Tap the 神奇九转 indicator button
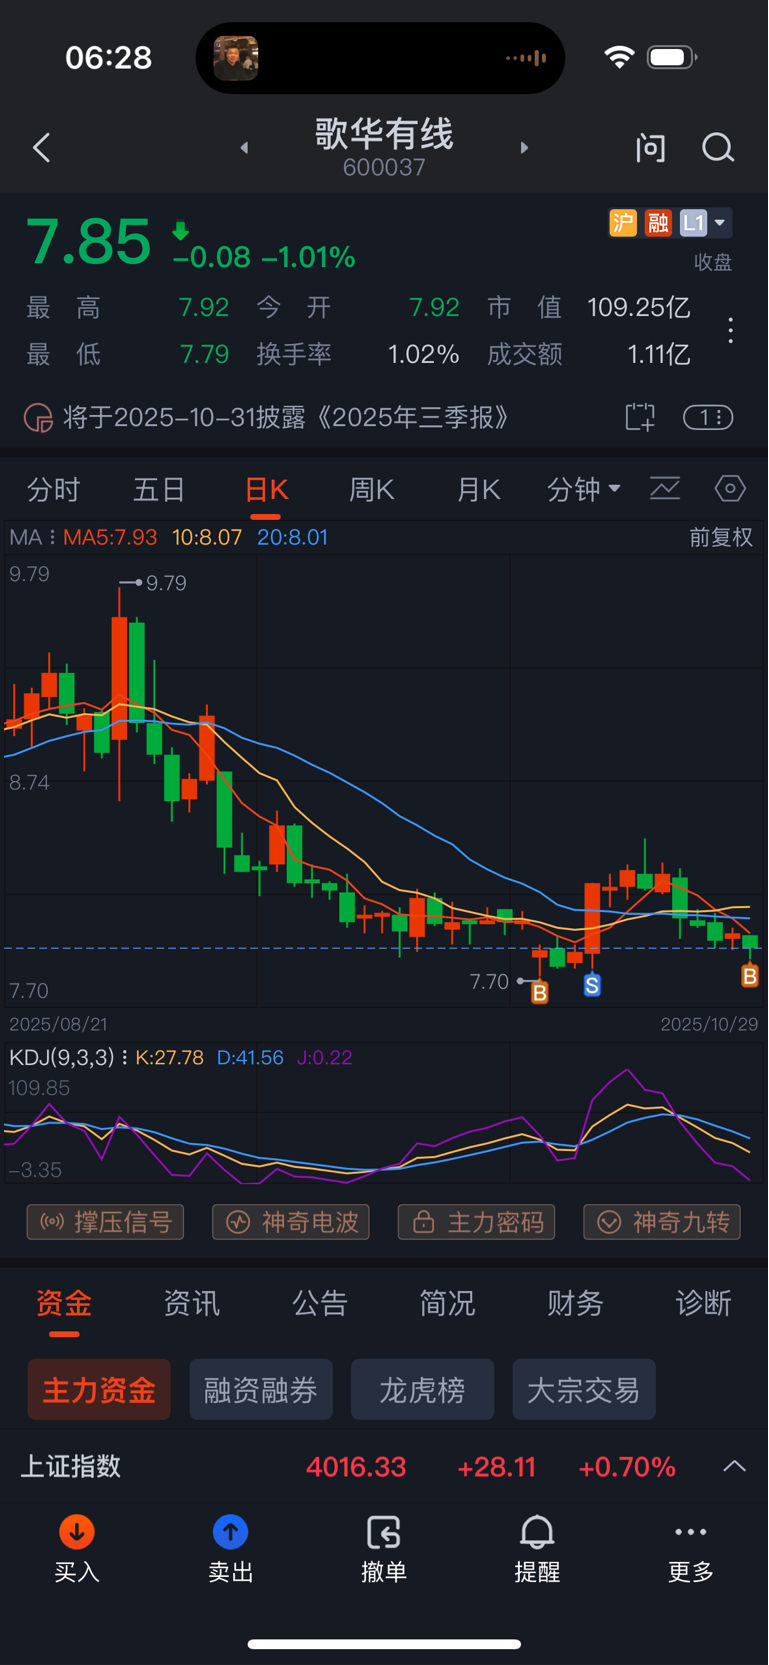The image size is (769, 1665). click(x=662, y=1222)
